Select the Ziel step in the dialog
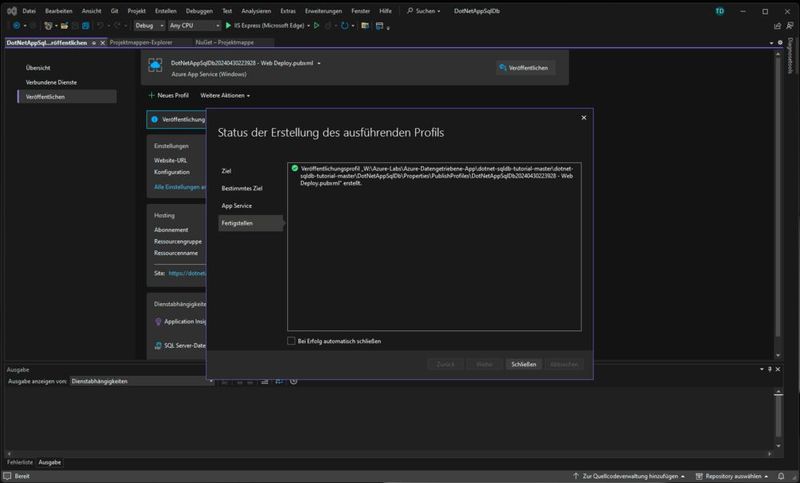800x483 pixels. pos(226,171)
